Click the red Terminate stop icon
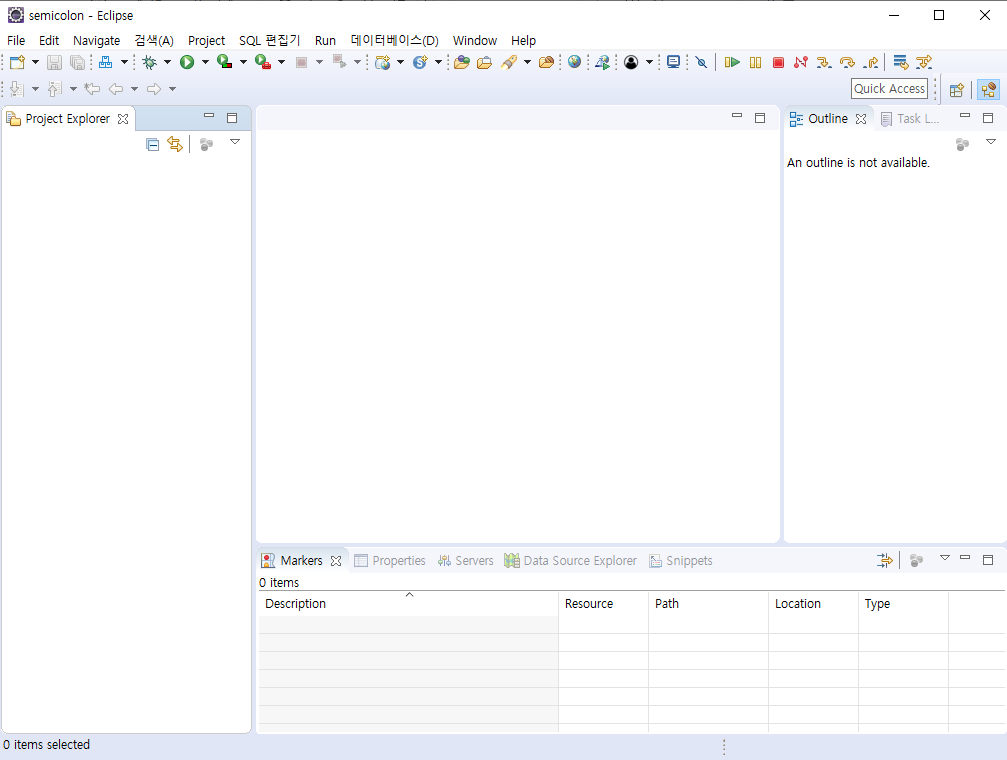This screenshot has width=1007, height=760. (x=778, y=62)
